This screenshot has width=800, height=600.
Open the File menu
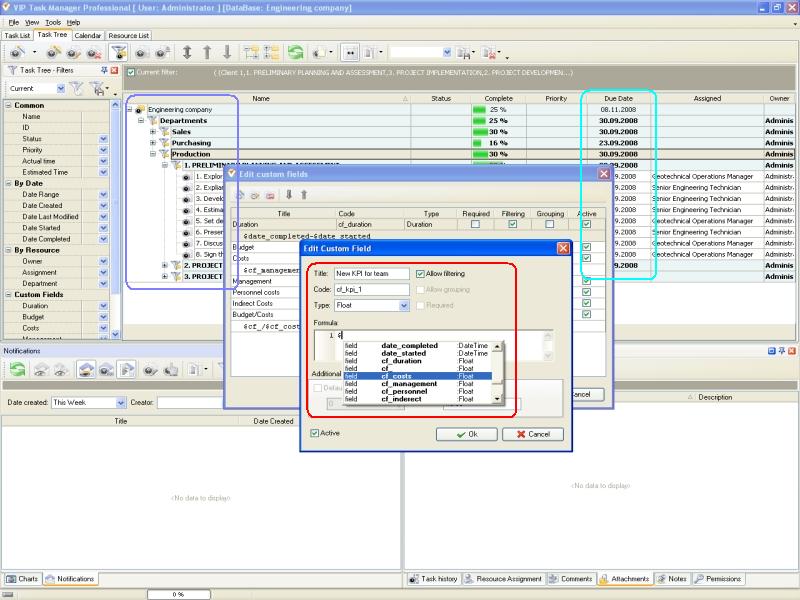point(14,22)
